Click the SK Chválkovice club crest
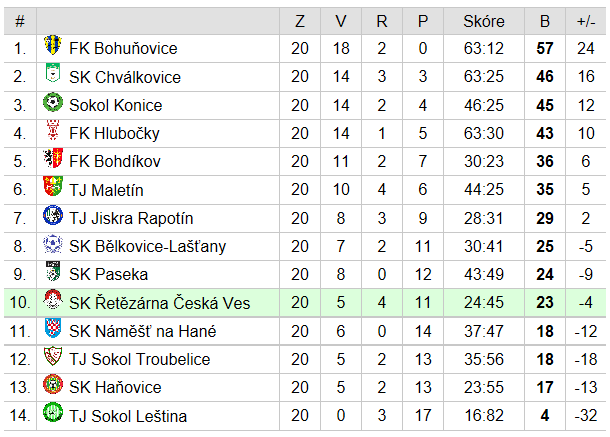This screenshot has height=437, width=610. [x=53, y=73]
